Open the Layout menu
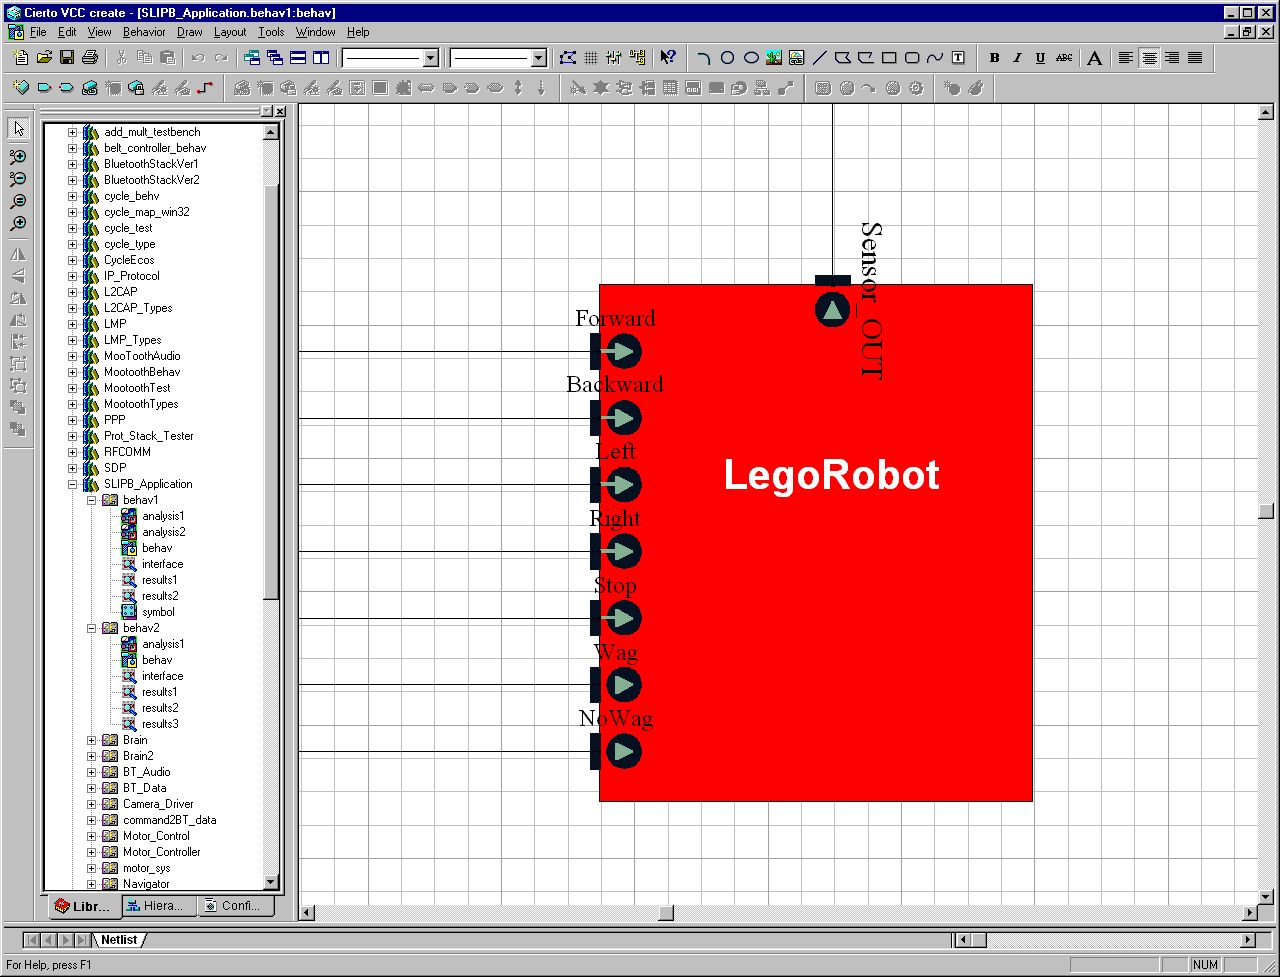The width and height of the screenshot is (1280, 977). click(230, 32)
